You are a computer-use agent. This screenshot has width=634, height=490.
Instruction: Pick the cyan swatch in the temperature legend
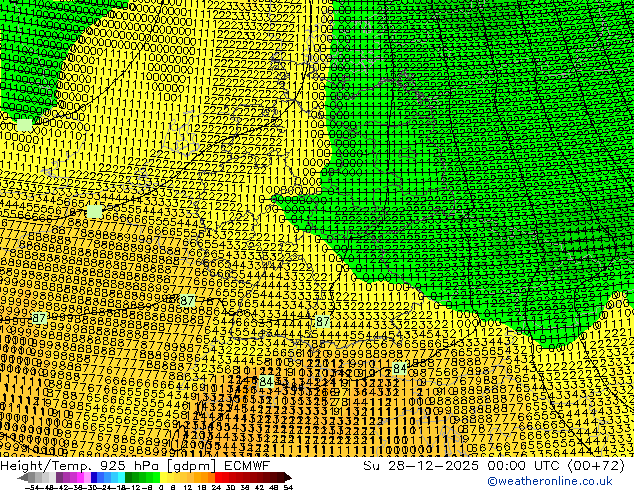click(121, 477)
